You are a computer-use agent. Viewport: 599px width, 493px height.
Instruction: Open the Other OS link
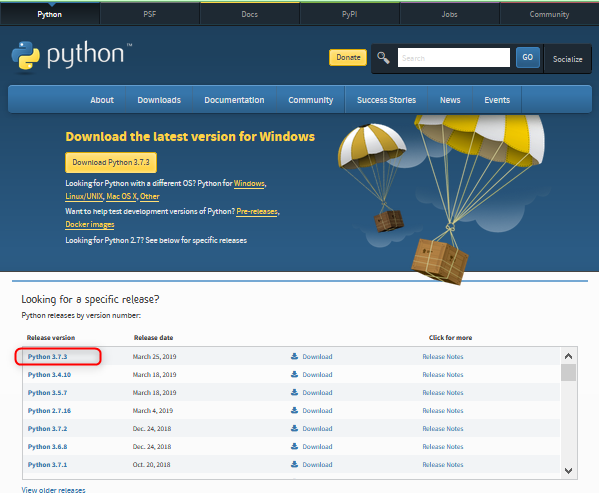tap(149, 196)
